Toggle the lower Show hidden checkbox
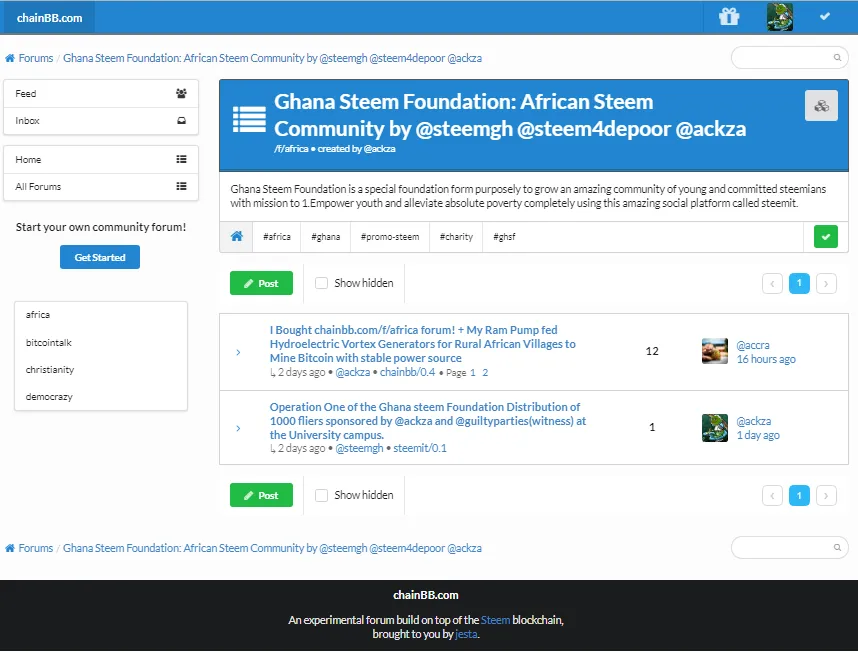Viewport: 858px width, 653px height. pyautogui.click(x=321, y=495)
